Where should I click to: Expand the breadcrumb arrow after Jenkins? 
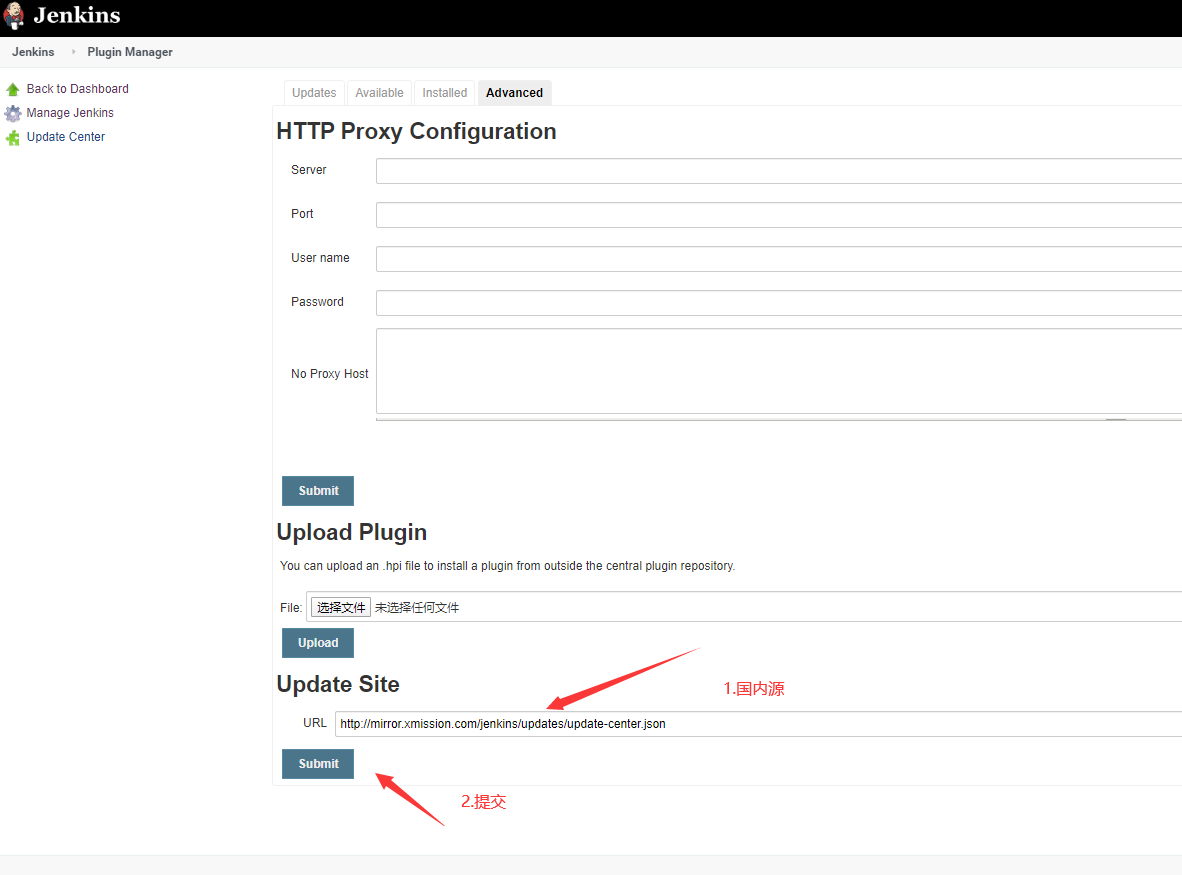73,52
